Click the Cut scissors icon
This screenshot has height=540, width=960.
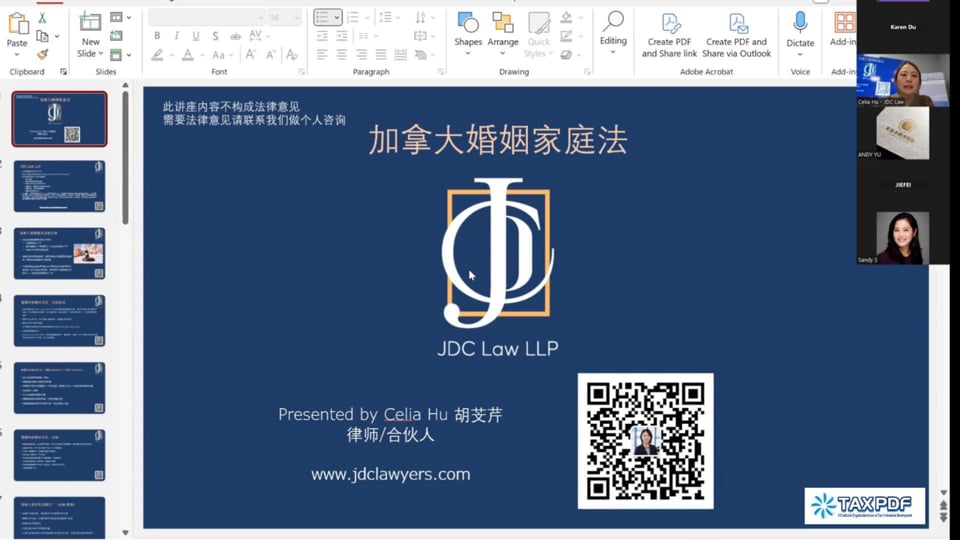(x=42, y=18)
